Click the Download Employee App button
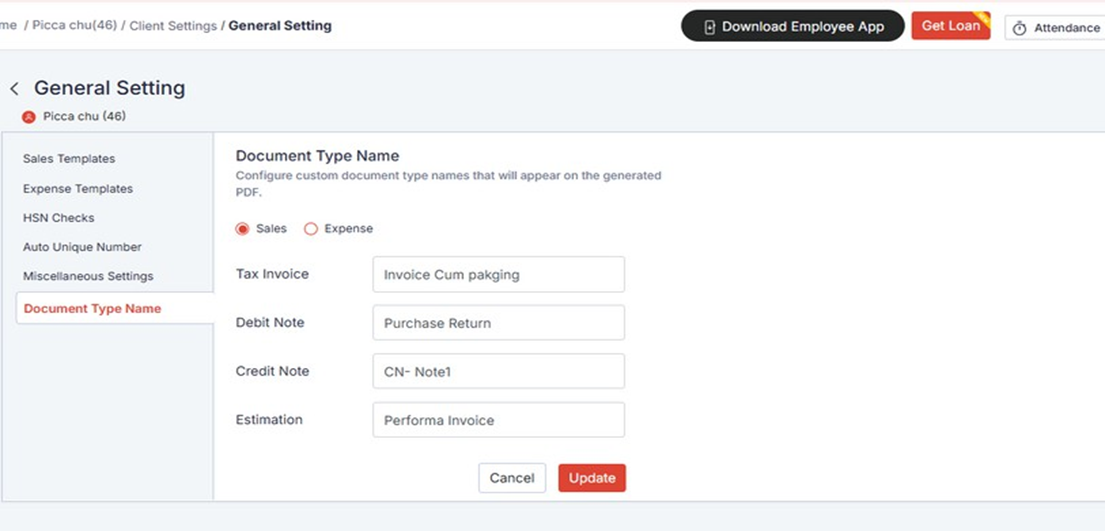 click(793, 27)
